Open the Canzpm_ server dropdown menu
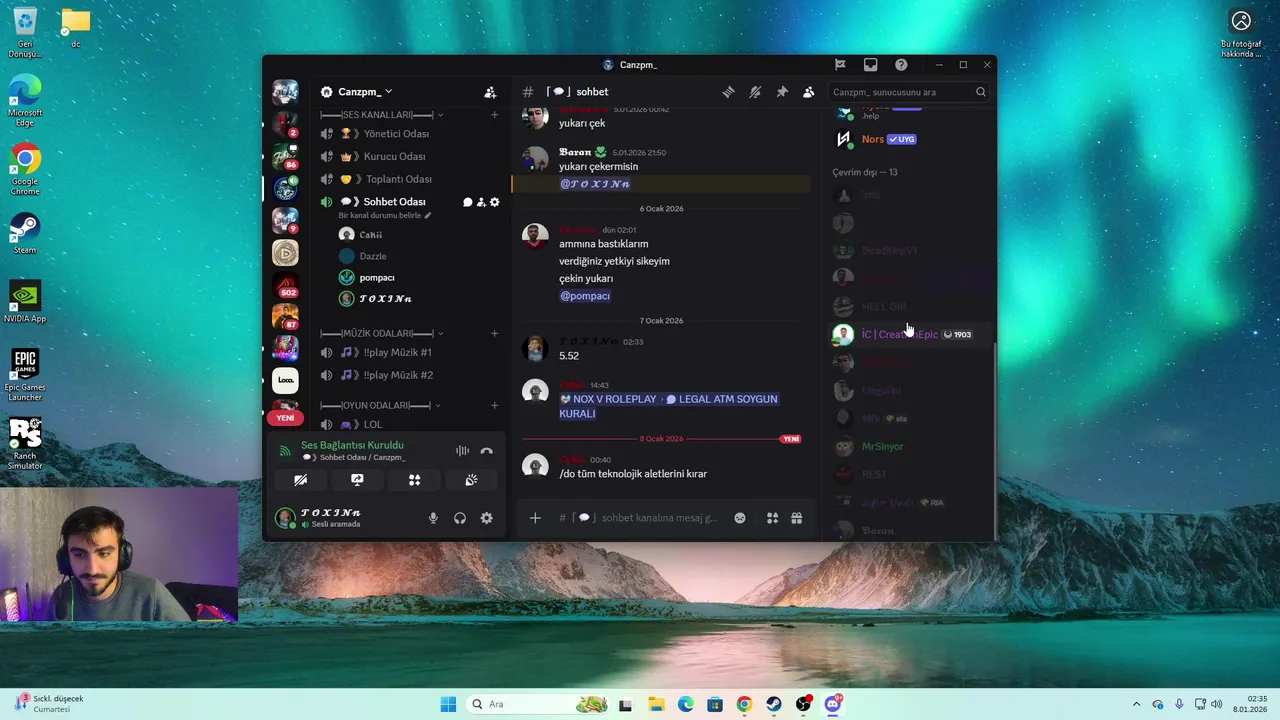Screen dimensions: 1280x720 365,92
